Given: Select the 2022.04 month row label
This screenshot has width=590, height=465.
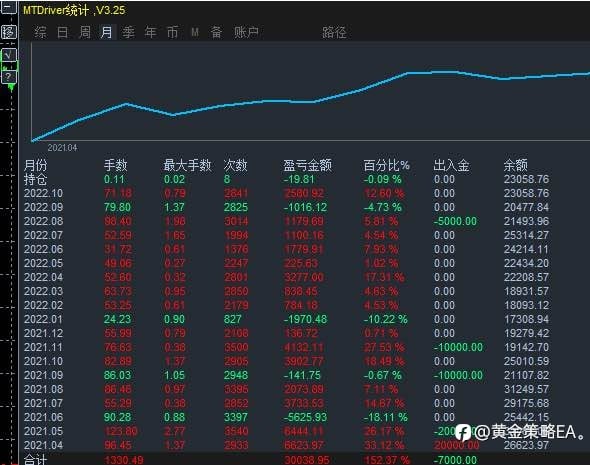Looking at the screenshot, I should click(x=43, y=277).
